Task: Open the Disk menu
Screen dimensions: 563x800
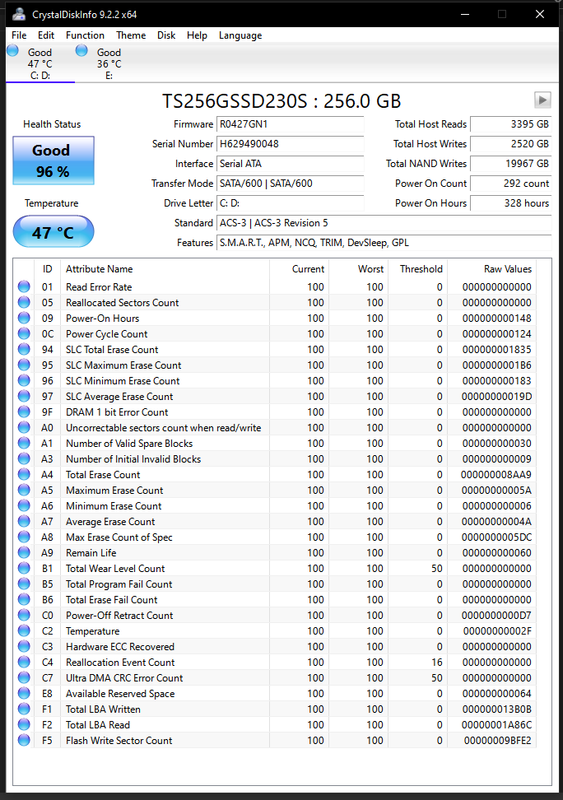Action: [166, 35]
